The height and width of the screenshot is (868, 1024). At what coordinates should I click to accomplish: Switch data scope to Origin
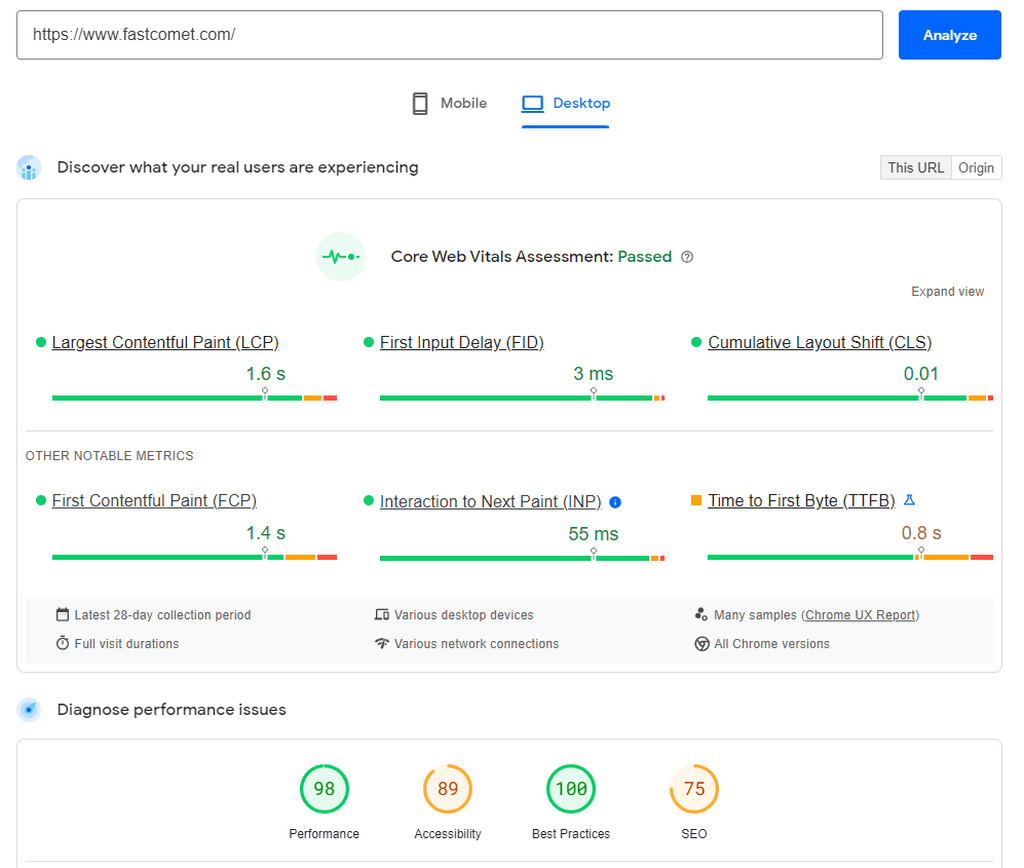click(976, 167)
